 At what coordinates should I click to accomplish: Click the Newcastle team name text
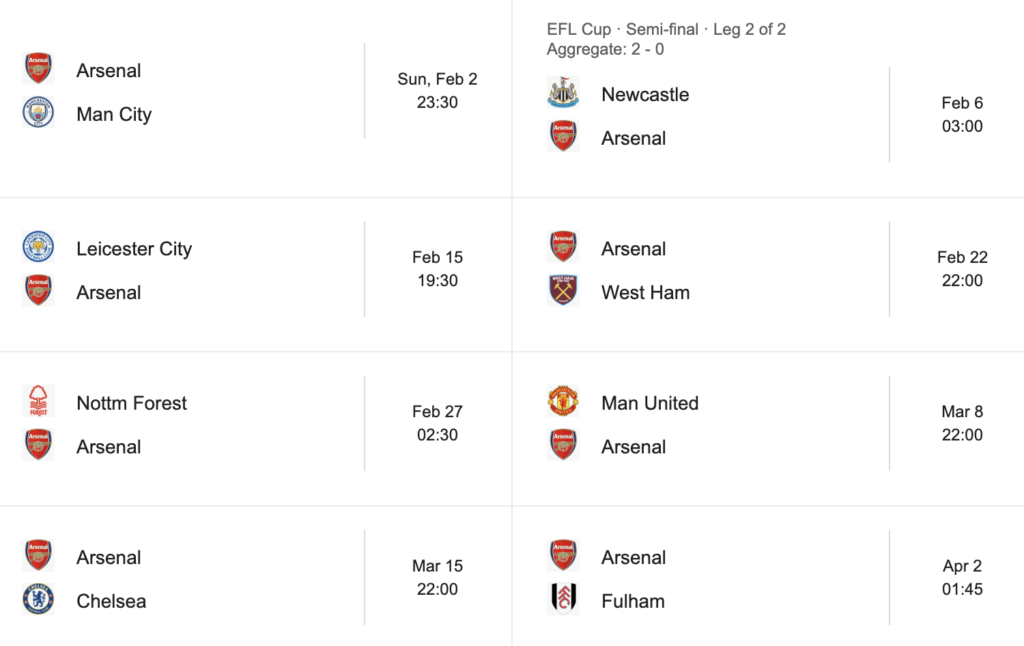645,95
